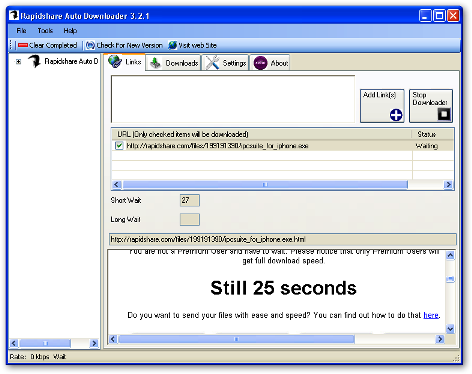Click the empty Long Wait field

tap(190, 219)
